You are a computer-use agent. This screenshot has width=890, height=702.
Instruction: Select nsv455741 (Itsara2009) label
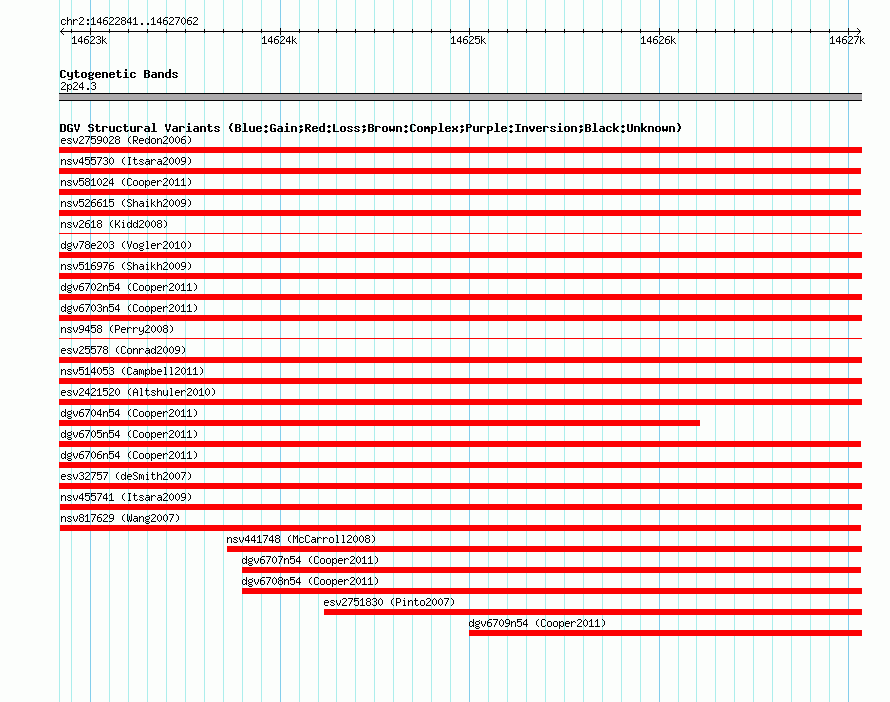(x=126, y=497)
